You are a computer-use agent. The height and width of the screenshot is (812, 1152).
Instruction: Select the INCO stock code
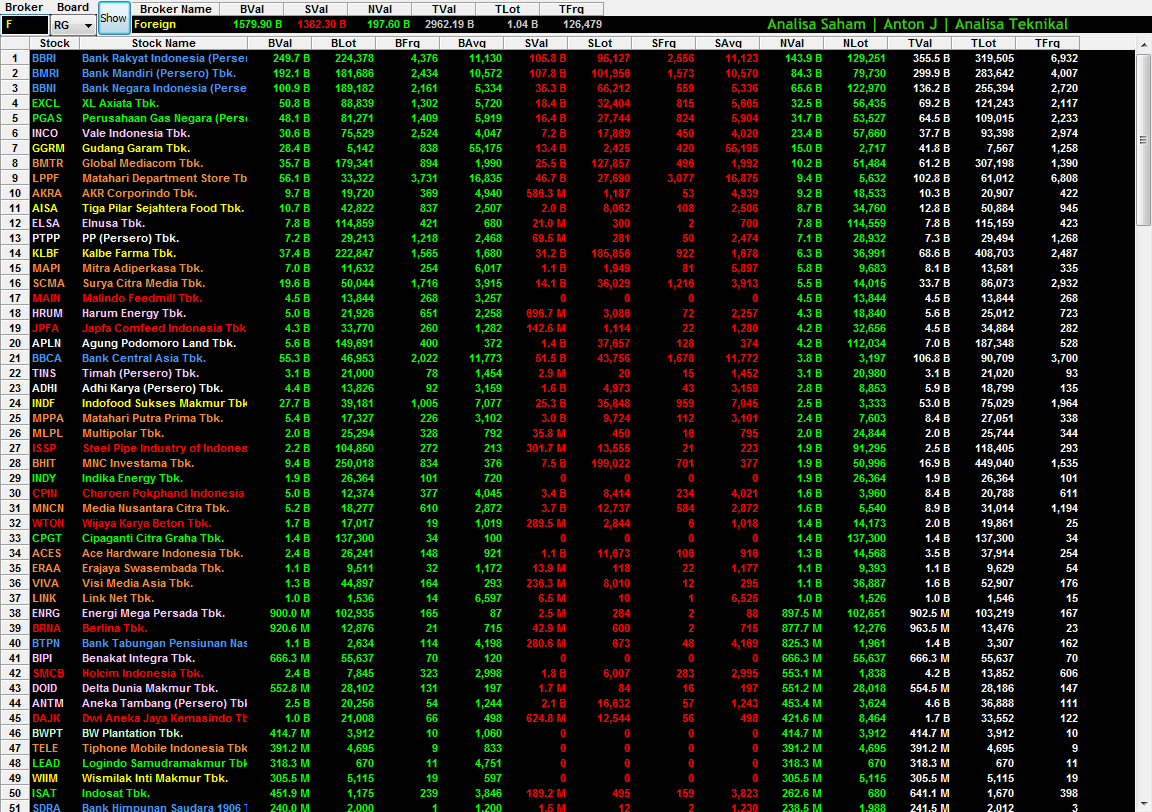tap(45, 134)
